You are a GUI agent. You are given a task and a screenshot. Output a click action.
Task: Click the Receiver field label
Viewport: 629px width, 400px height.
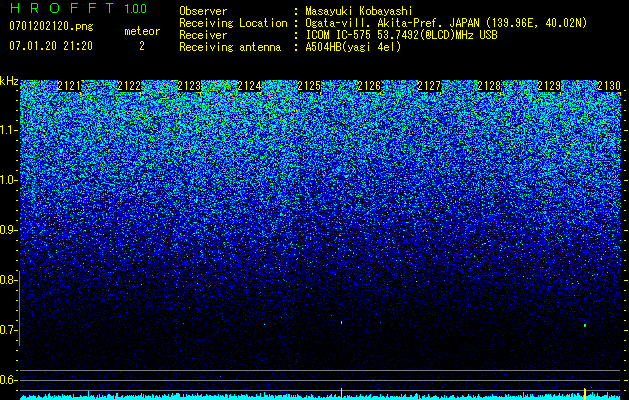[x=203, y=35]
